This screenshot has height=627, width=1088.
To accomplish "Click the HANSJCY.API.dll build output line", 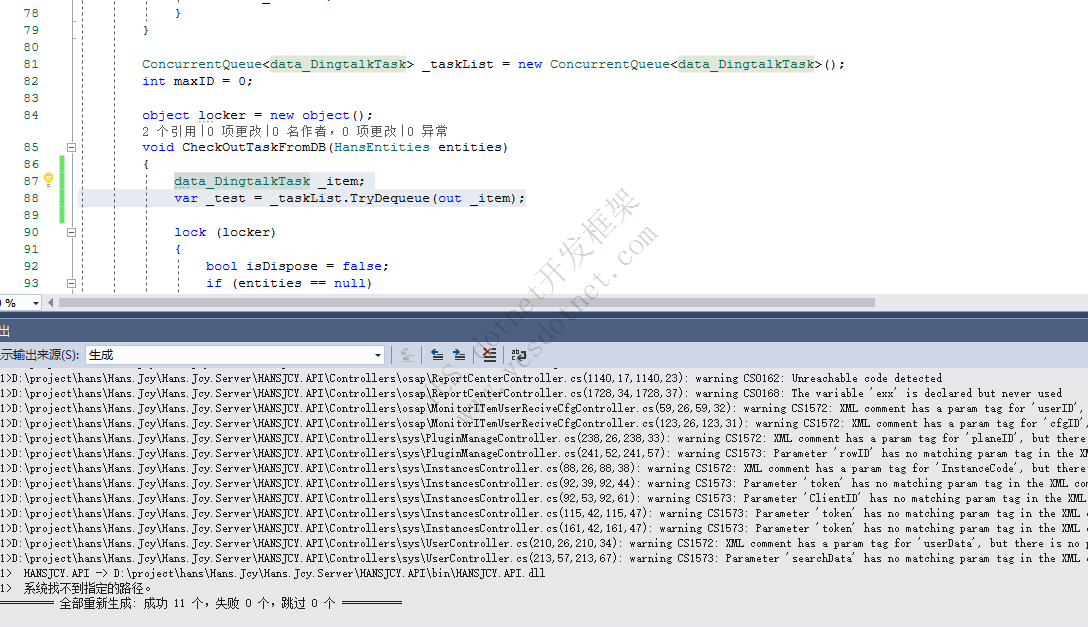I will tap(300, 573).
